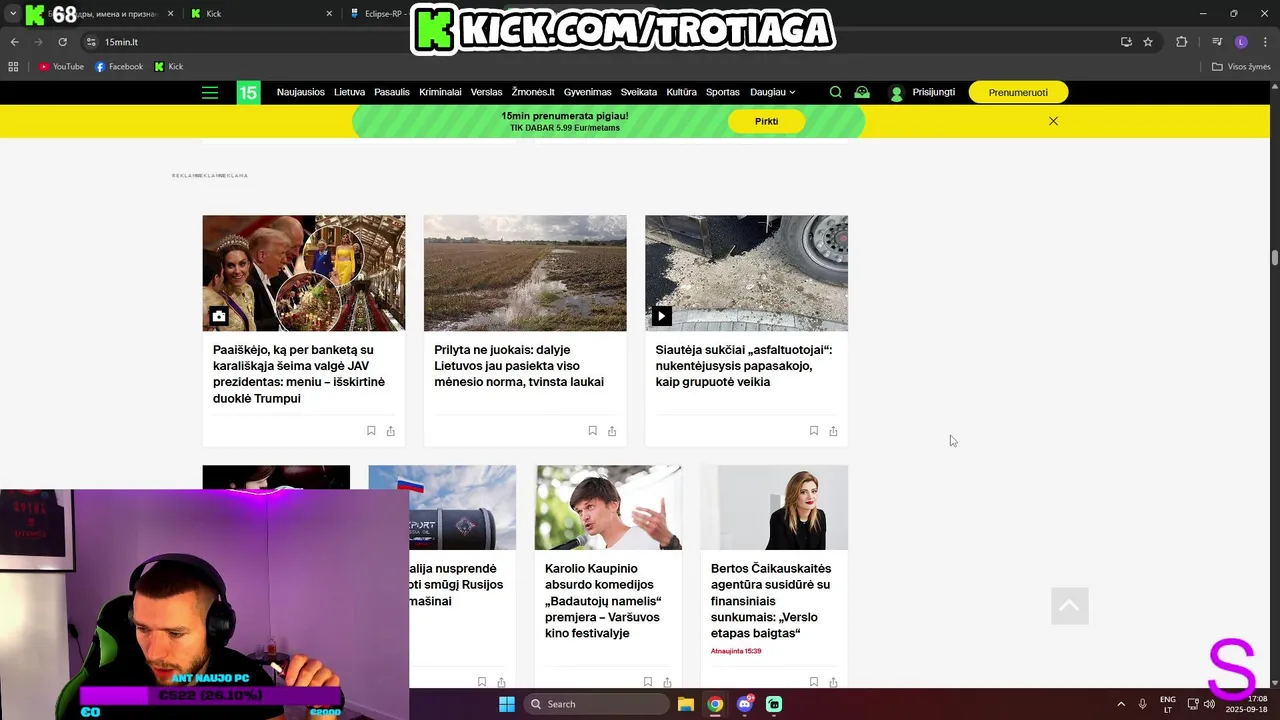Open the Chrome tab search dropdown
Viewport: 1280px width, 720px height.
click(x=13, y=13)
